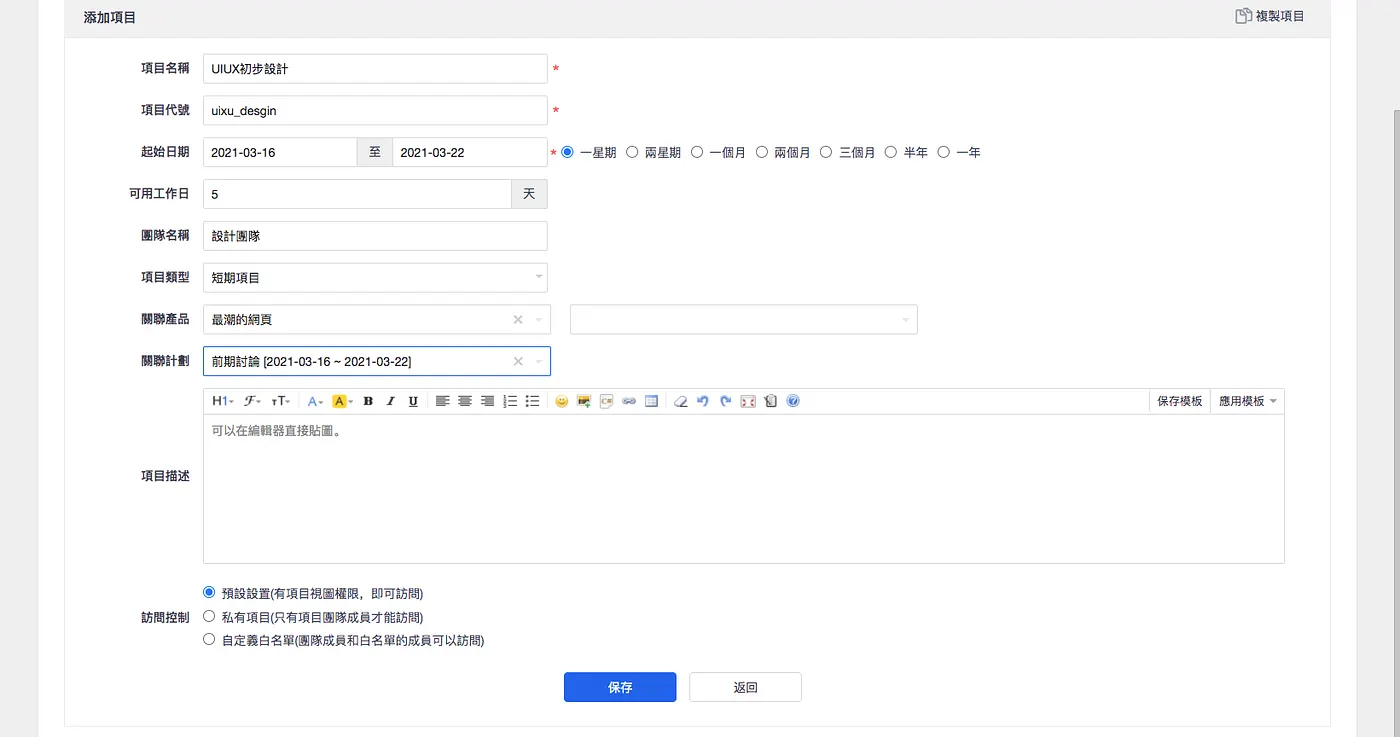Apply italic formatting in the description editor
This screenshot has width=1400, height=737.
391,401
